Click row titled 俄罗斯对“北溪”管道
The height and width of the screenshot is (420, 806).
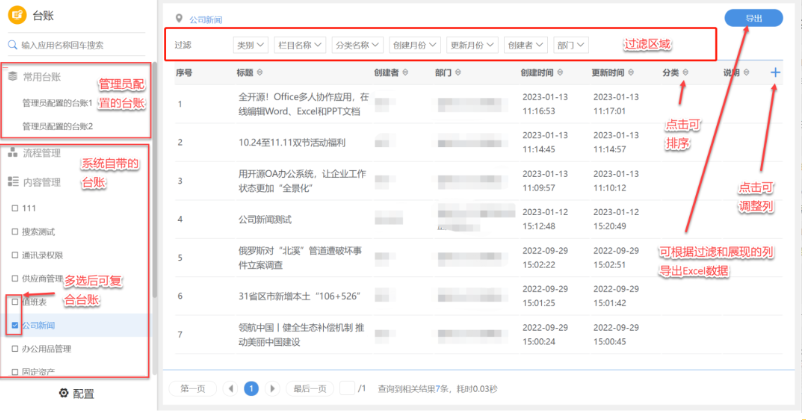tap(478, 258)
